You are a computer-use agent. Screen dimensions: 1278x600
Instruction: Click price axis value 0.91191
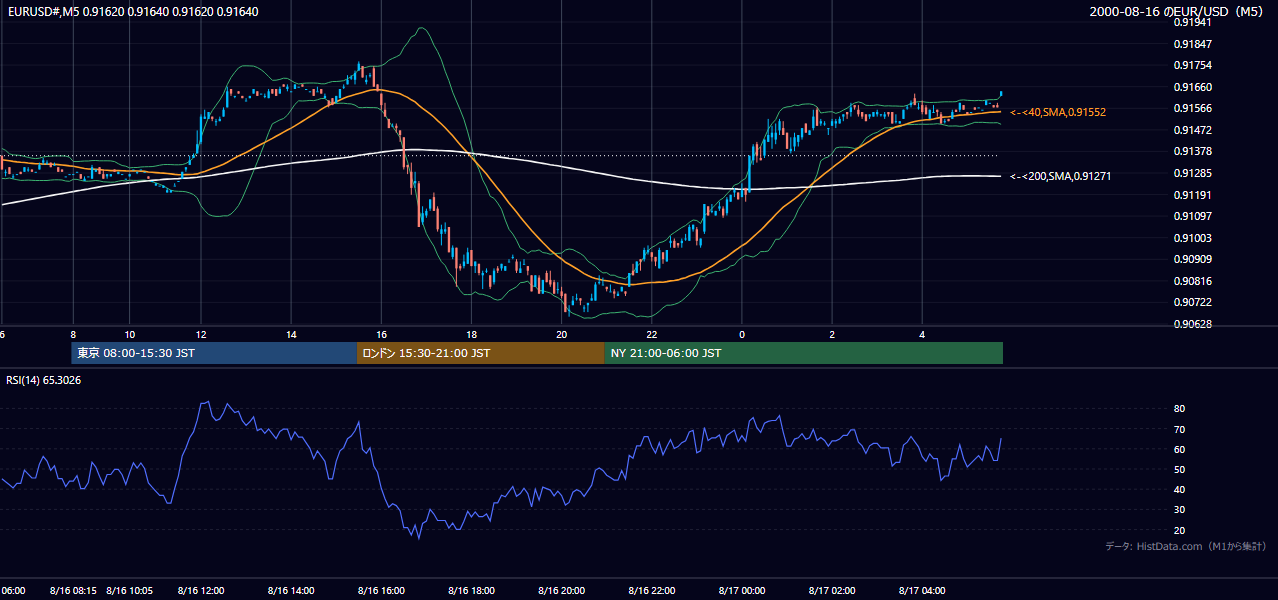1192,195
